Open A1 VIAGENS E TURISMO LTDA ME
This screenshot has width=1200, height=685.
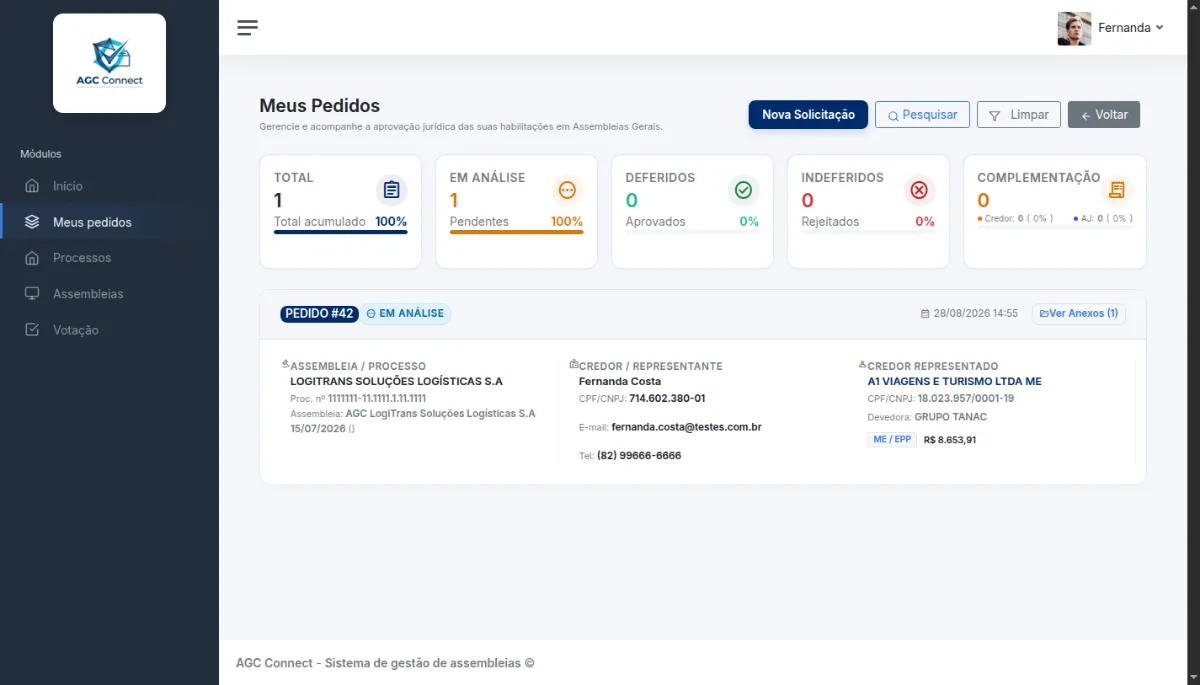point(955,381)
